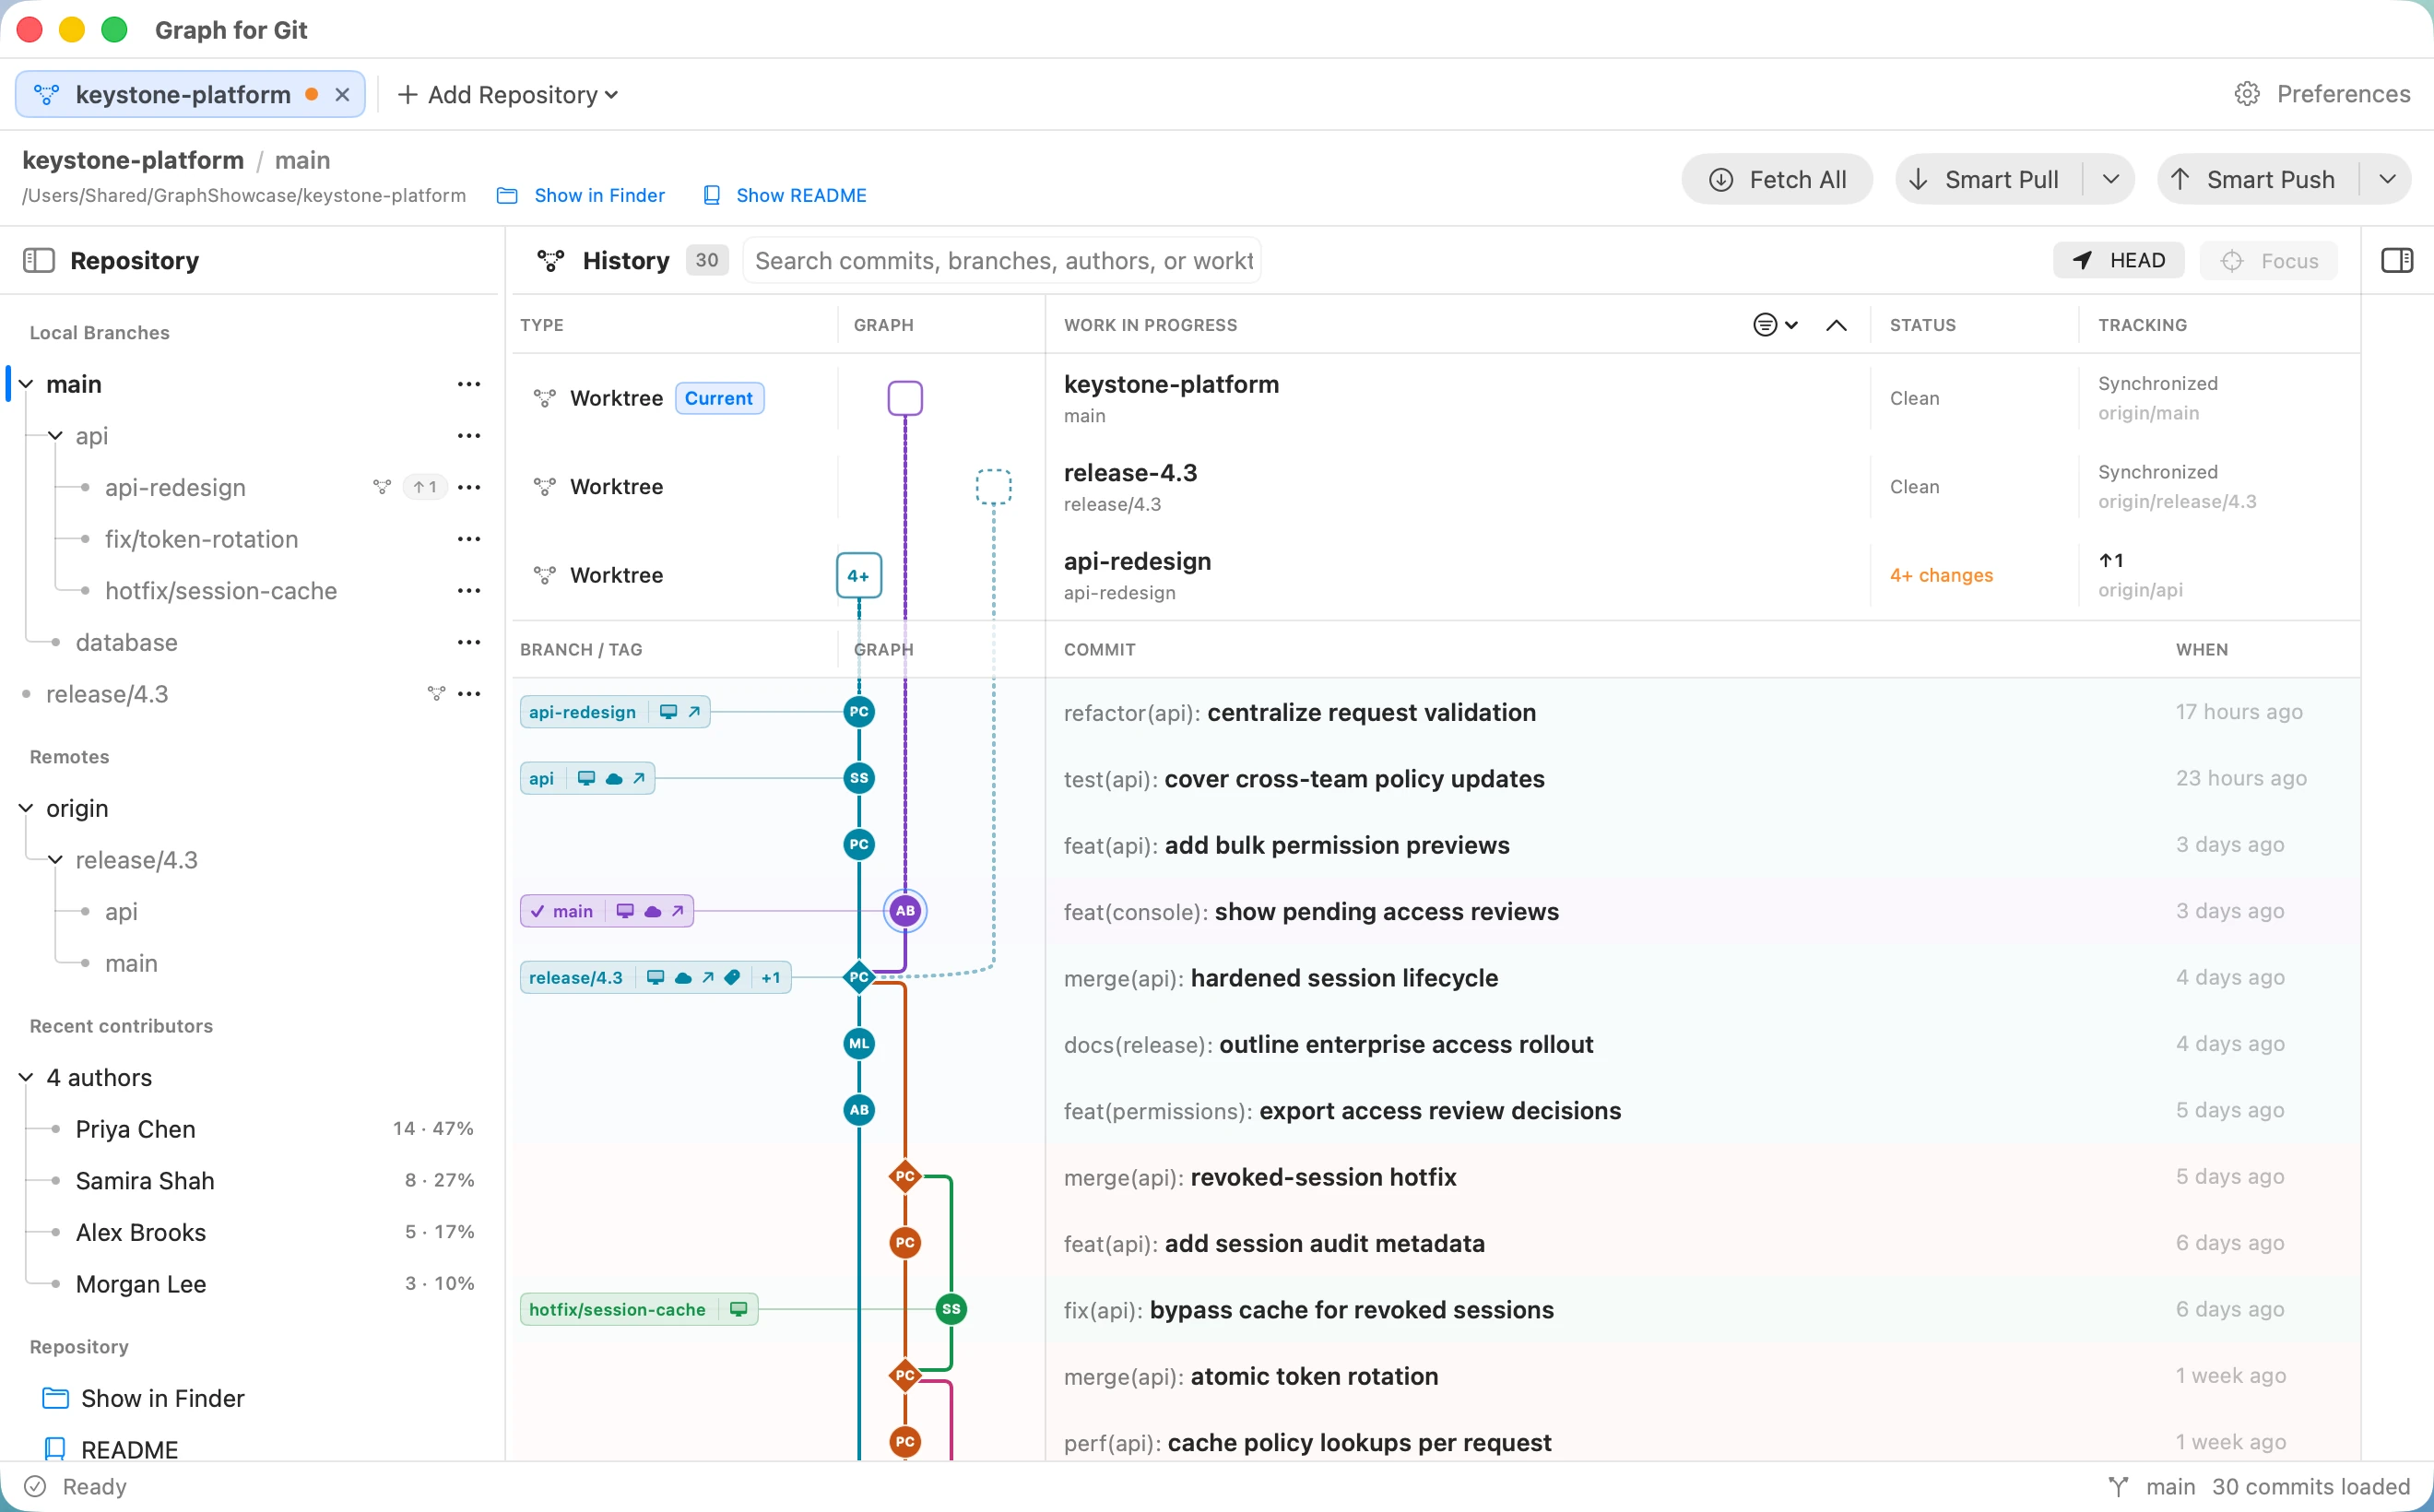Screen dimensions: 2434x1512
Task: Click main branch indicator in status bar
Action: point(2151,1487)
